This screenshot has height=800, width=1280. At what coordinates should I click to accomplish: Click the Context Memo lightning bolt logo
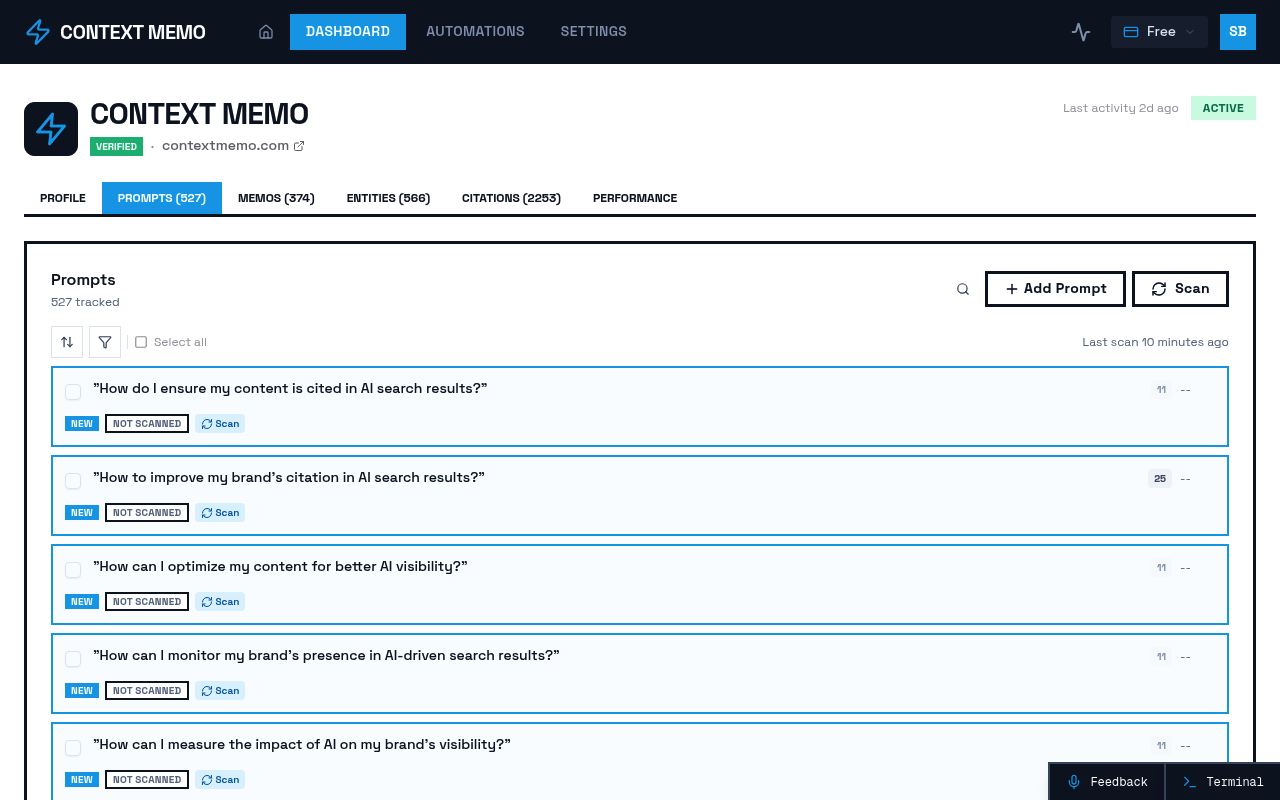(x=37, y=31)
